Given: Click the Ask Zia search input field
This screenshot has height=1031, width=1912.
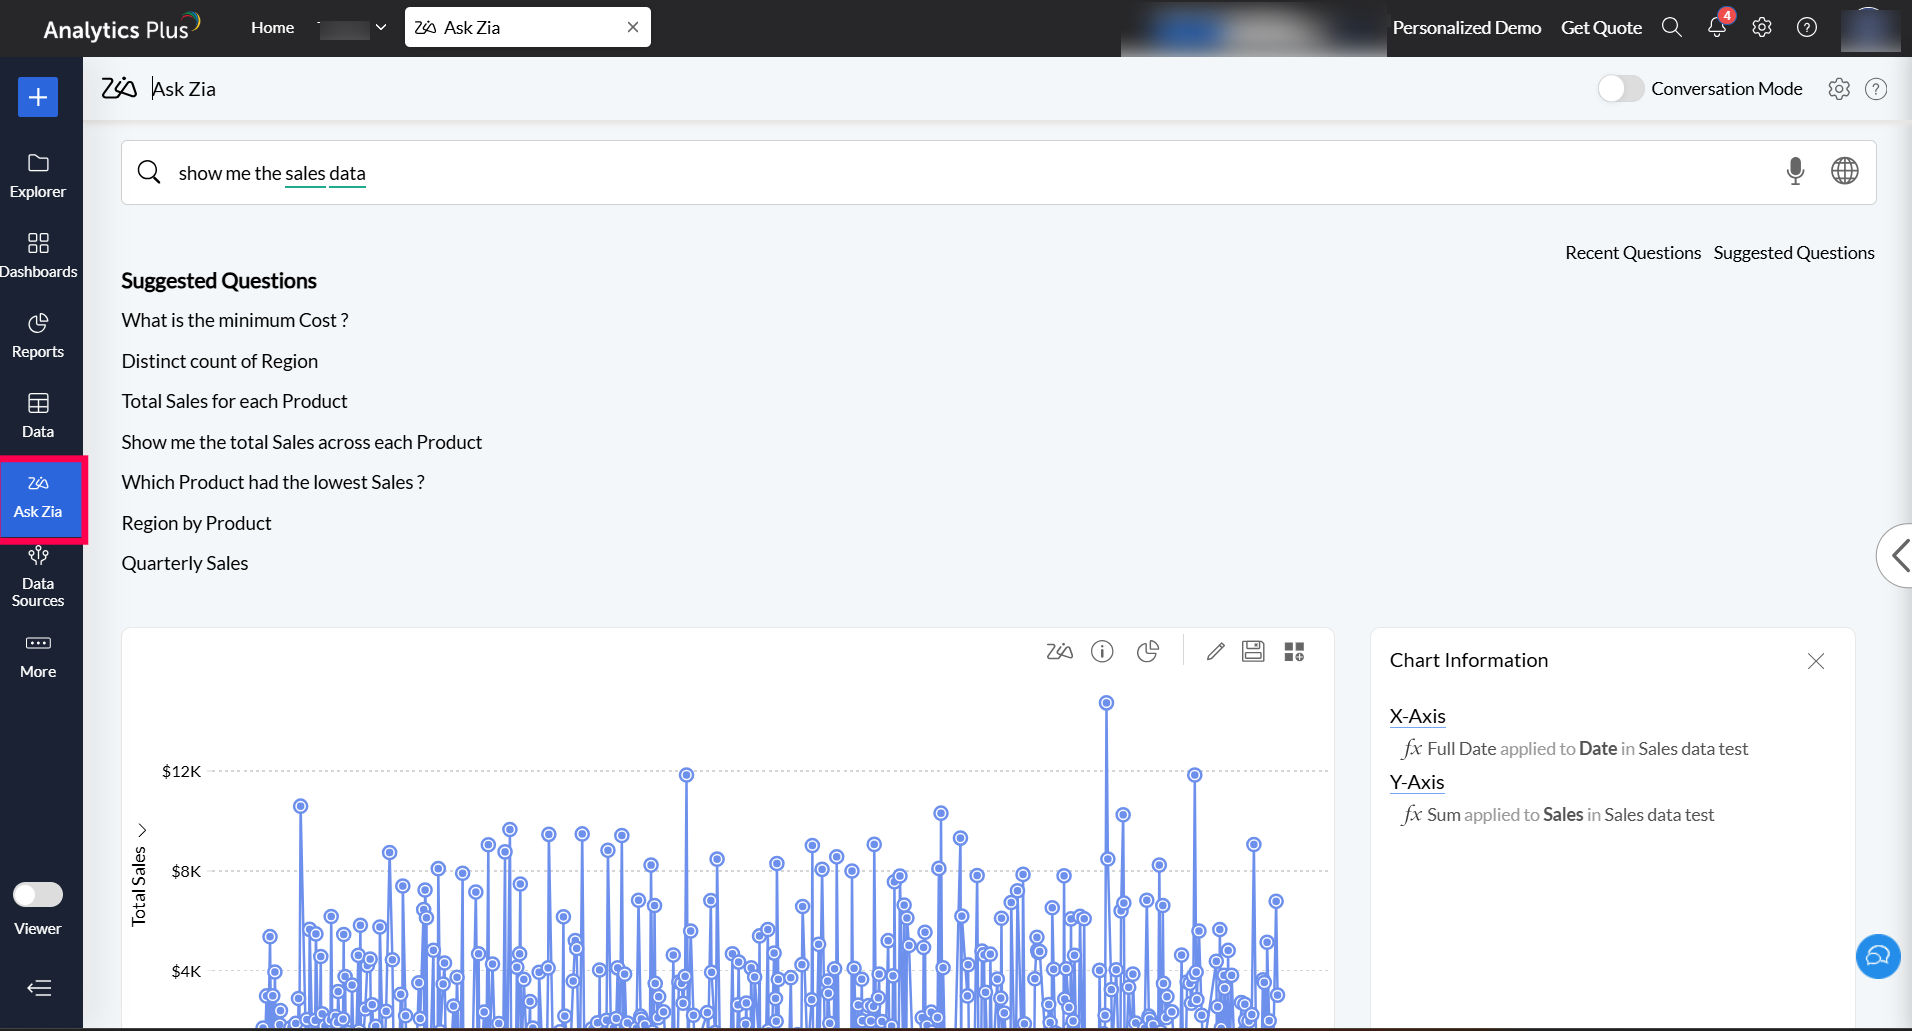Looking at the screenshot, I should 960,173.
